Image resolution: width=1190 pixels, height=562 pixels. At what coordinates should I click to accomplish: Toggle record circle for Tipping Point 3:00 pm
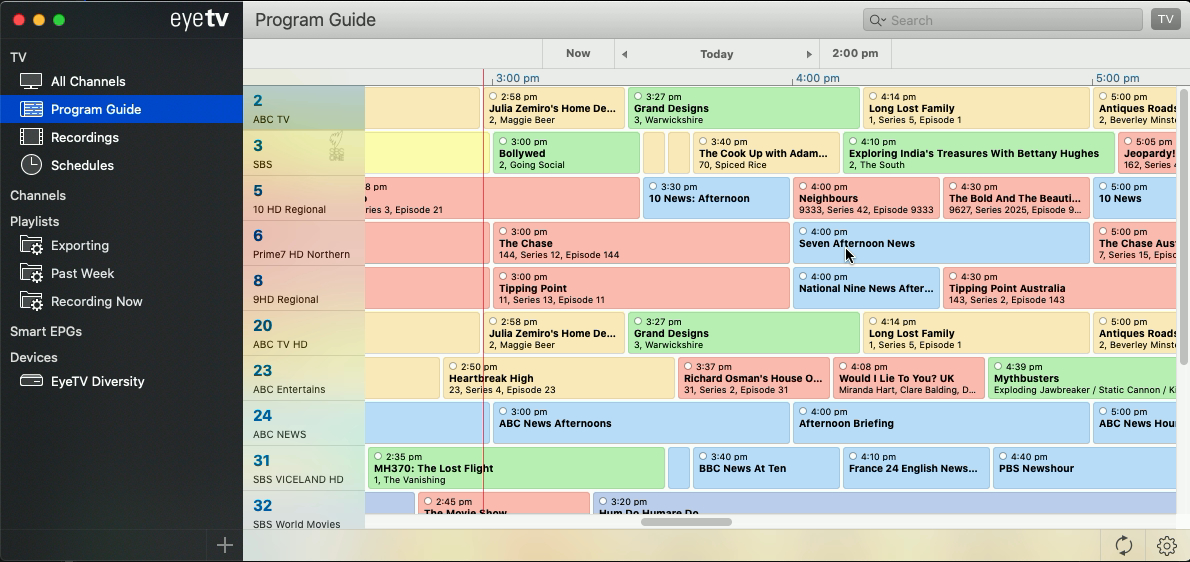coord(503,276)
